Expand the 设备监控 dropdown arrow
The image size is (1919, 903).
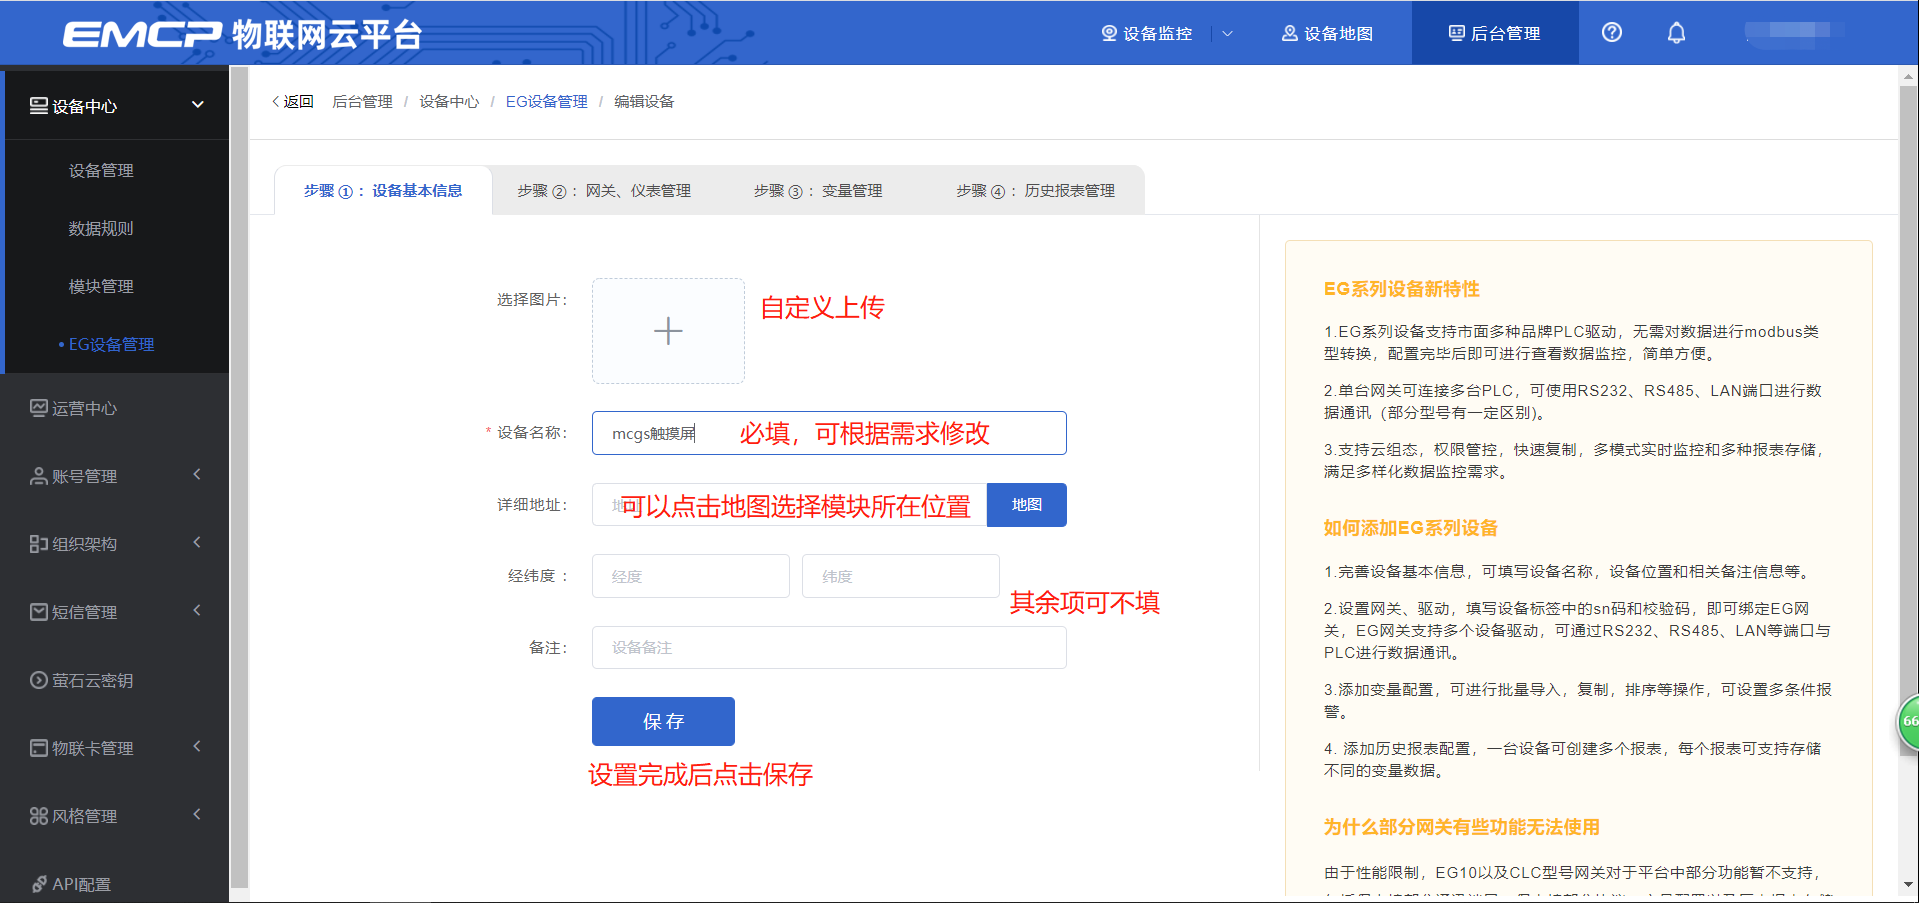pyautogui.click(x=1227, y=33)
